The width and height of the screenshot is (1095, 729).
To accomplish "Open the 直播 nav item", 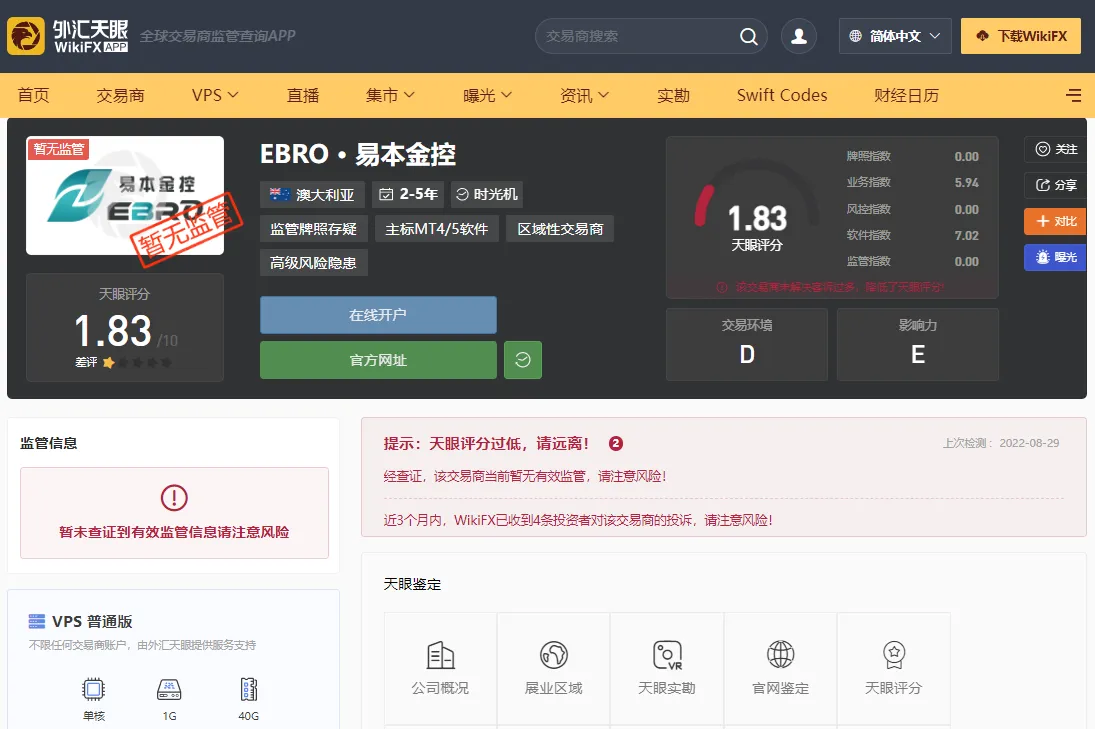I will pos(303,95).
